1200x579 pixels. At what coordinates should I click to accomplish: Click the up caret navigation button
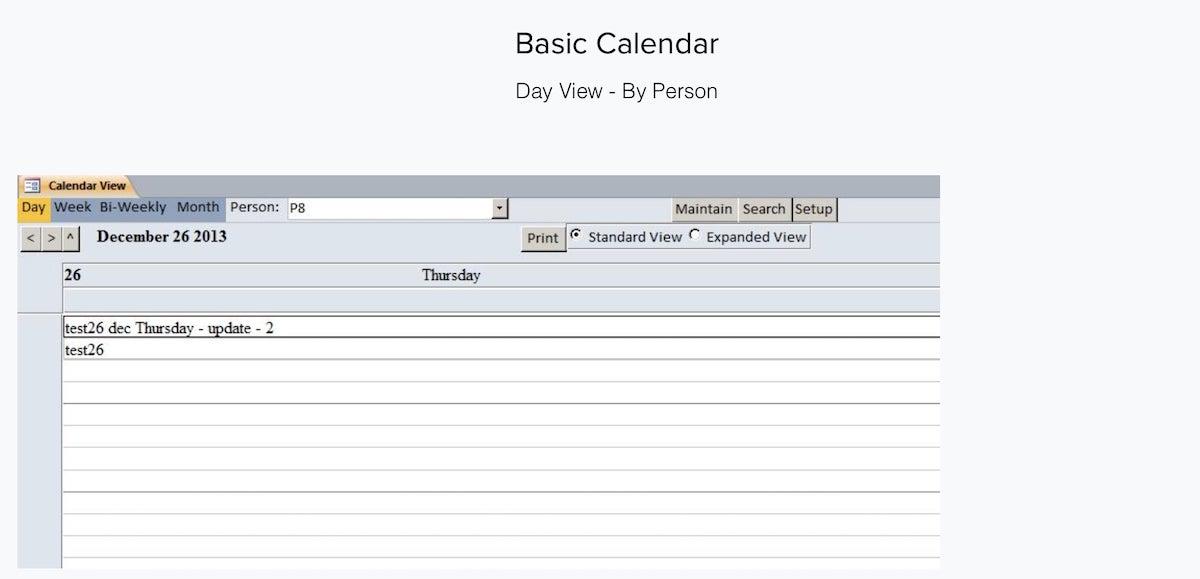[x=70, y=238]
